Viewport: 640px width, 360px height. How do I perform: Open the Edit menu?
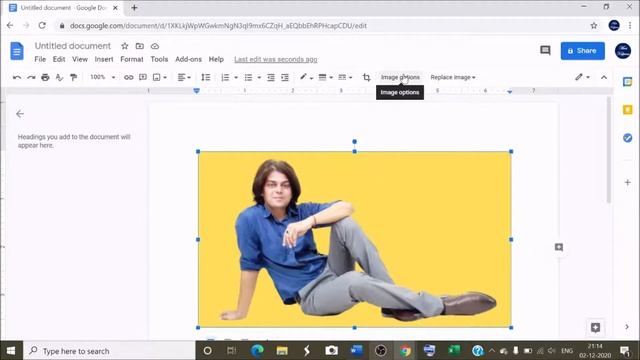59,59
